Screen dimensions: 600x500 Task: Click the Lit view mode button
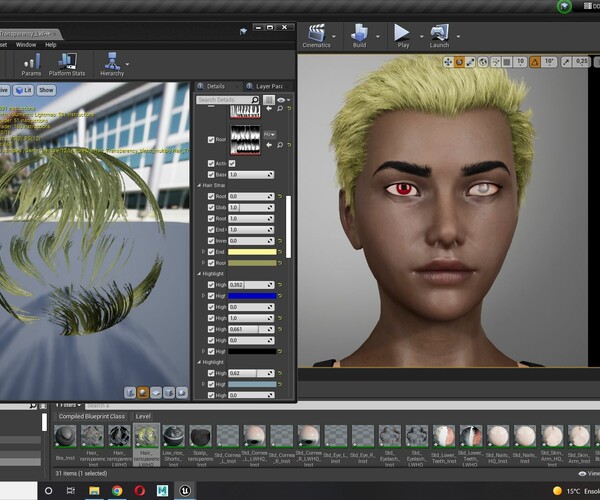(24, 90)
